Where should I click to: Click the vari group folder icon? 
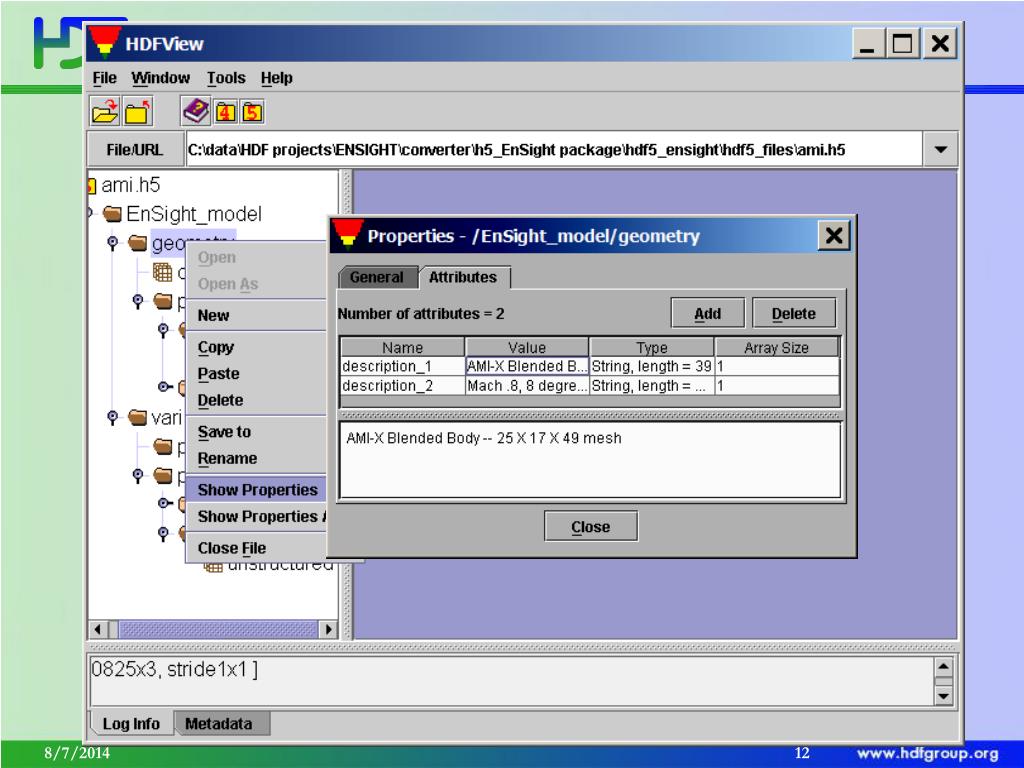[137, 417]
